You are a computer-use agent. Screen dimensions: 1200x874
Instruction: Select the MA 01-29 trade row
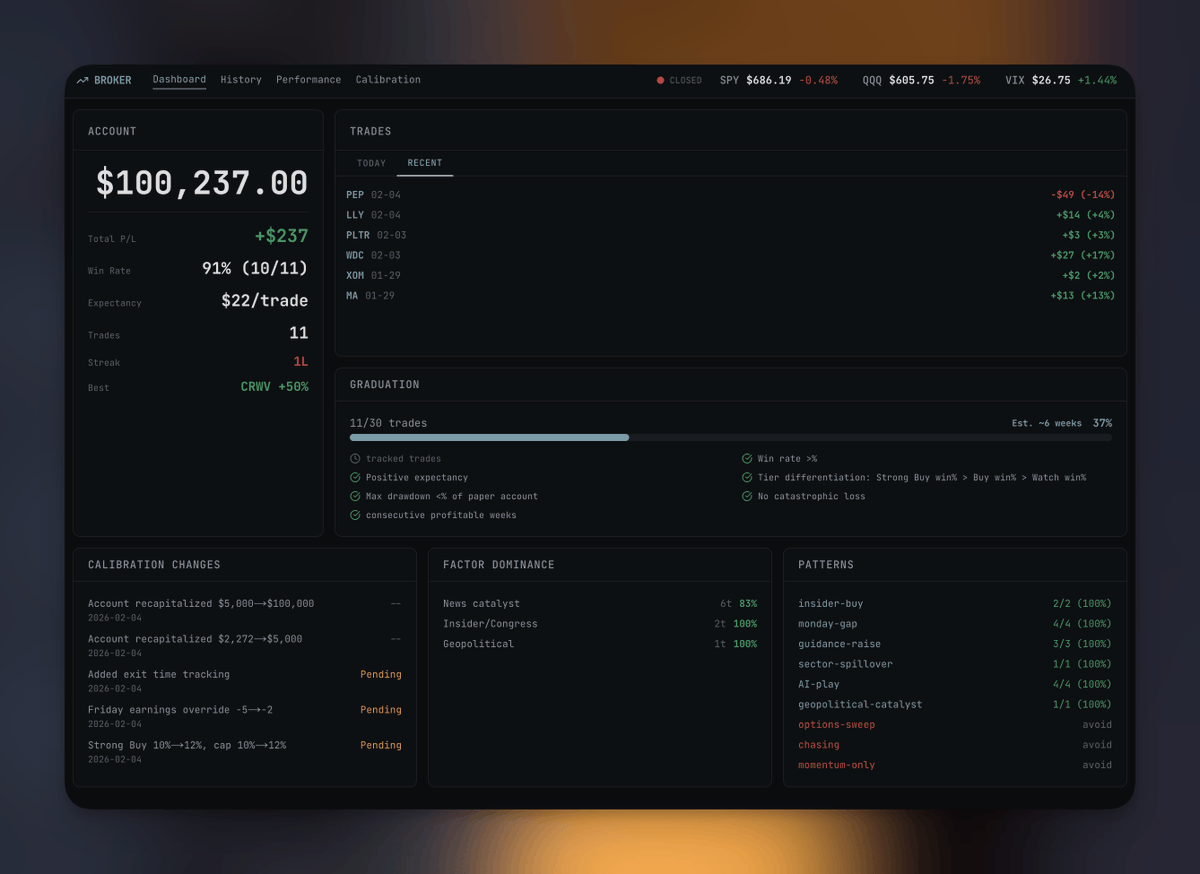730,295
